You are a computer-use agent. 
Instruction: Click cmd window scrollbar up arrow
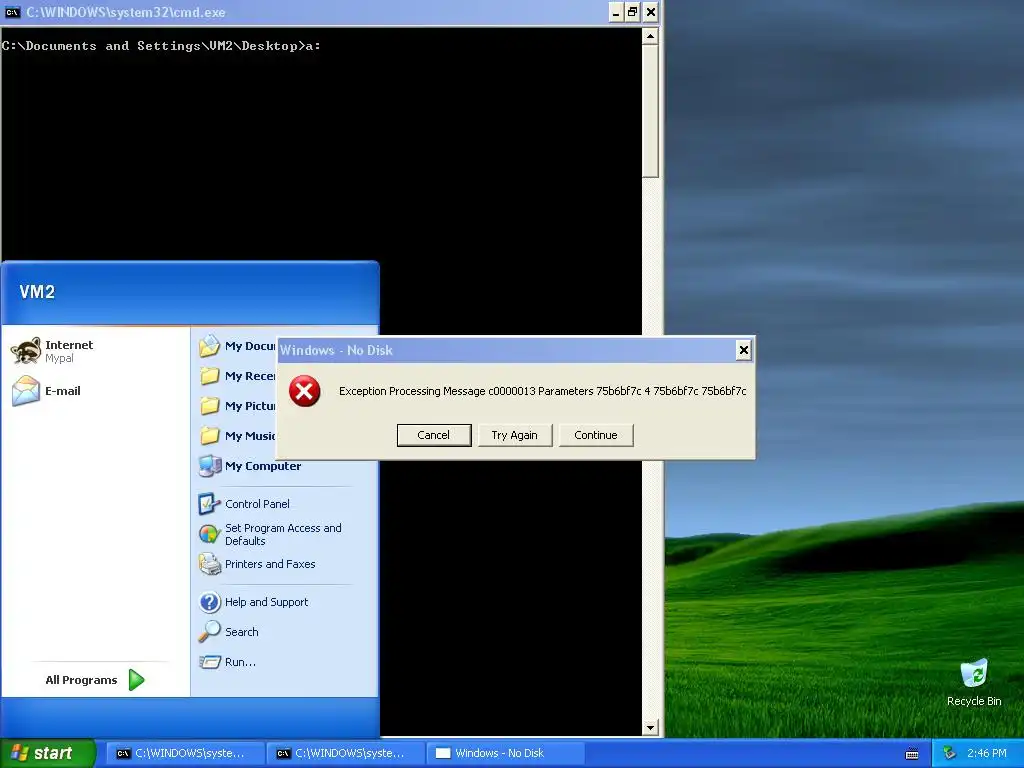click(650, 37)
